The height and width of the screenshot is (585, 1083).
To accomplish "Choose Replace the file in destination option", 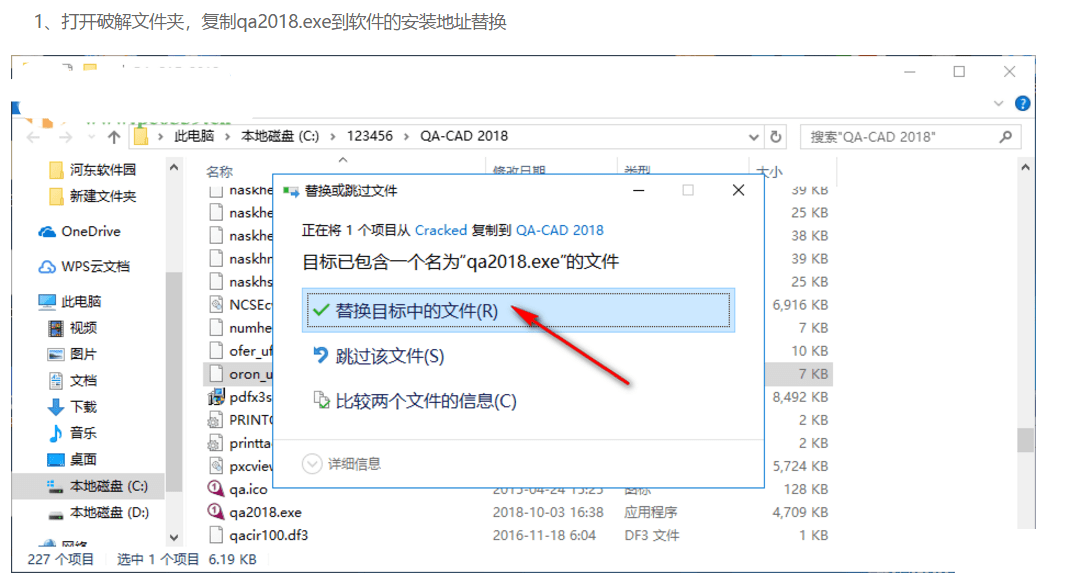I will point(518,311).
